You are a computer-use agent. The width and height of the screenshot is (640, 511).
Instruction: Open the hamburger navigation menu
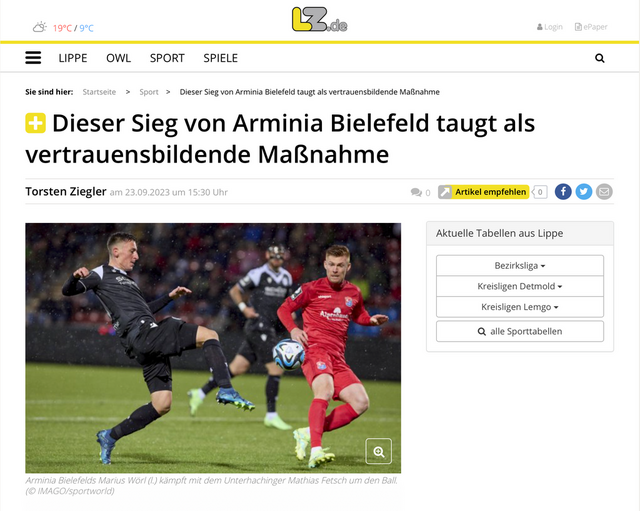(33, 58)
